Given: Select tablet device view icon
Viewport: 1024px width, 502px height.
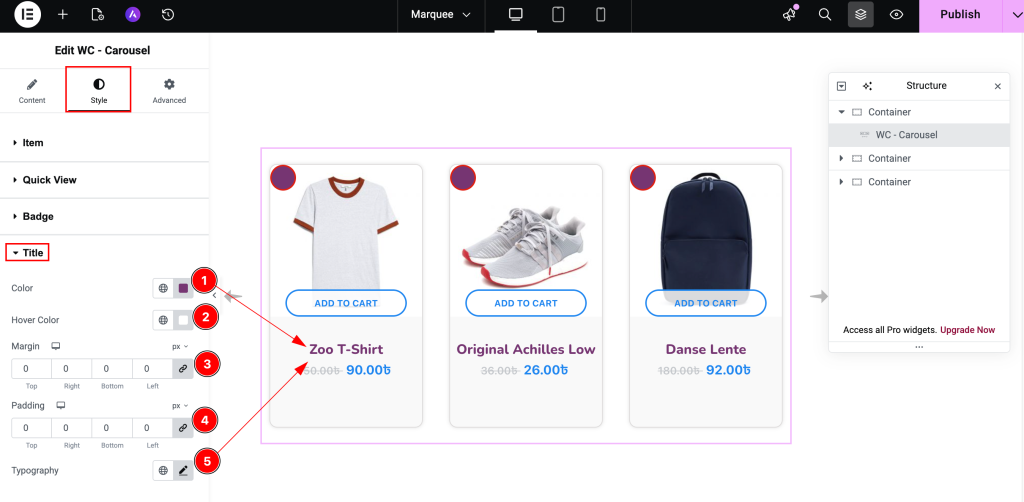Looking at the screenshot, I should pos(558,15).
